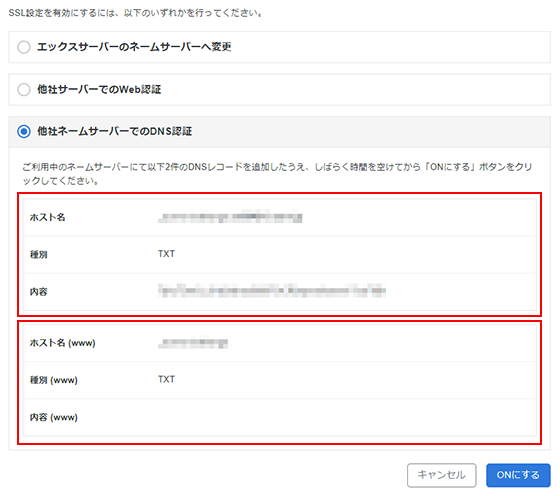Click the DNS record instruction paragraph text
This screenshot has width=560, height=496.
(x=277, y=174)
